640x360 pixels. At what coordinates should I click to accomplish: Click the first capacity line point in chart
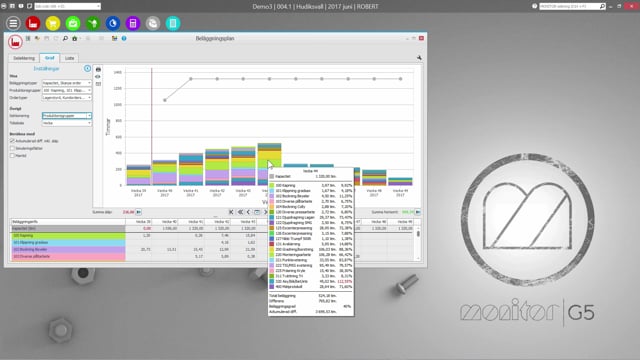[x=165, y=100]
